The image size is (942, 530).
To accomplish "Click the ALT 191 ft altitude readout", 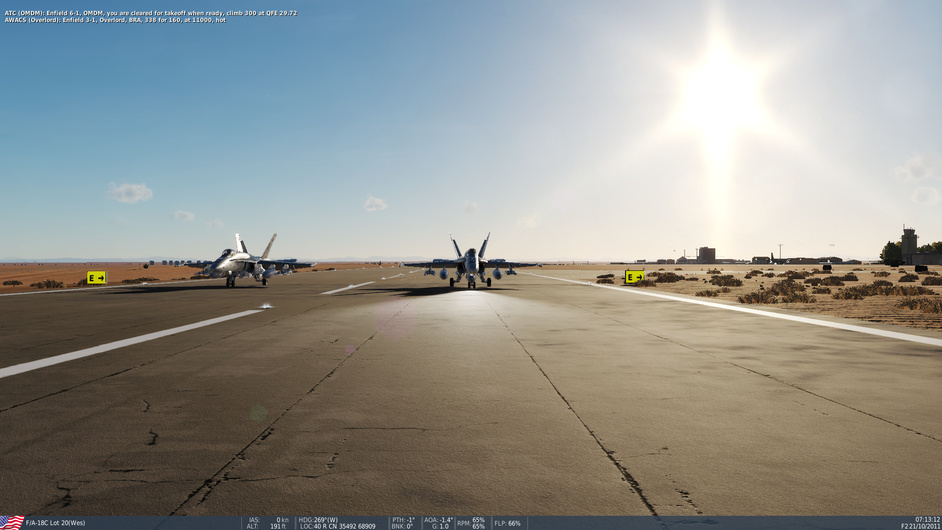I will point(267,526).
